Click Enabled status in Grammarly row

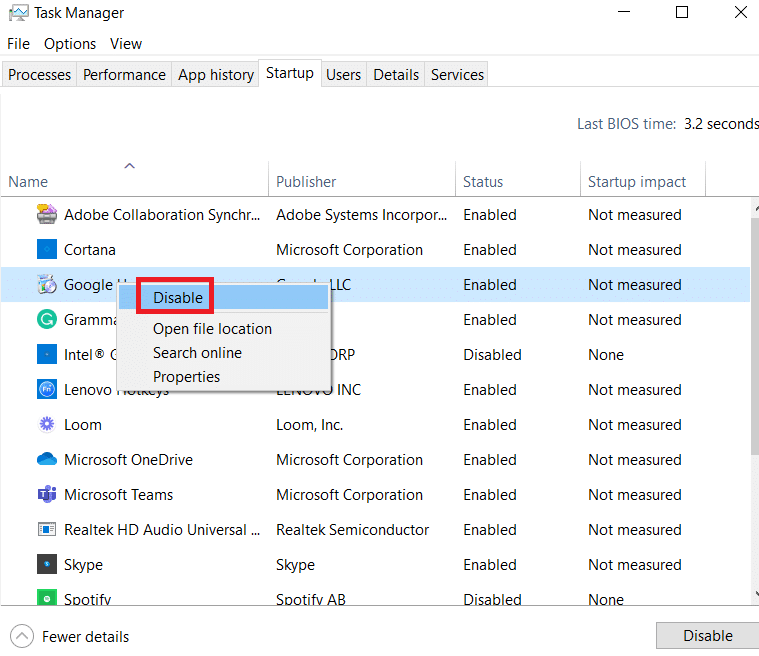[x=490, y=320]
